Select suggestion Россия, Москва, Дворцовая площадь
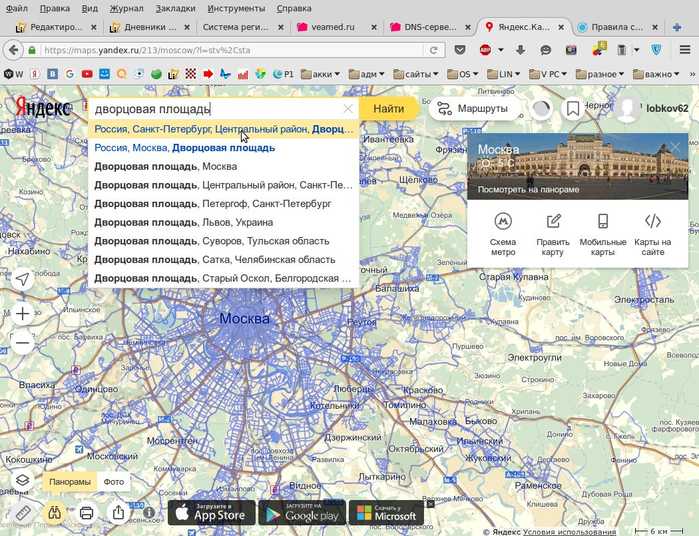 click(223, 148)
